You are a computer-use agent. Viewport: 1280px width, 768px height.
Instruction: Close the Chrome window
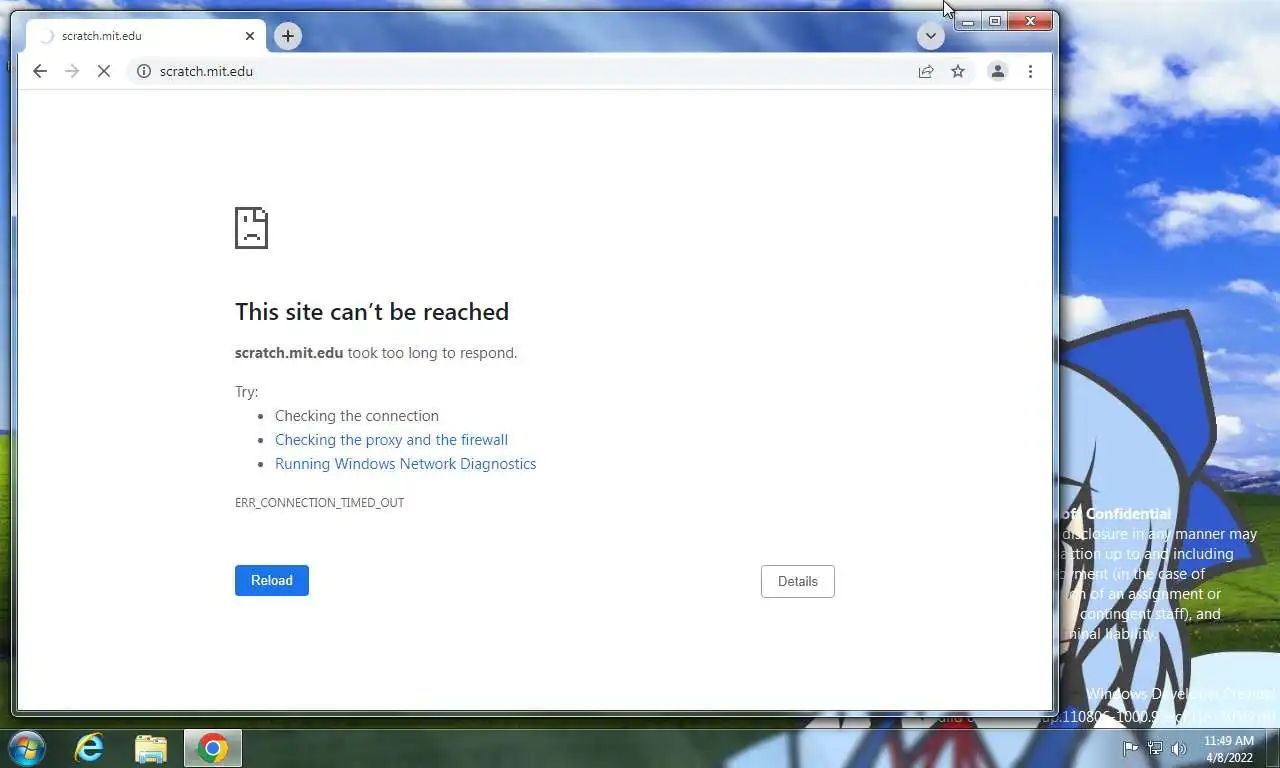point(1030,21)
